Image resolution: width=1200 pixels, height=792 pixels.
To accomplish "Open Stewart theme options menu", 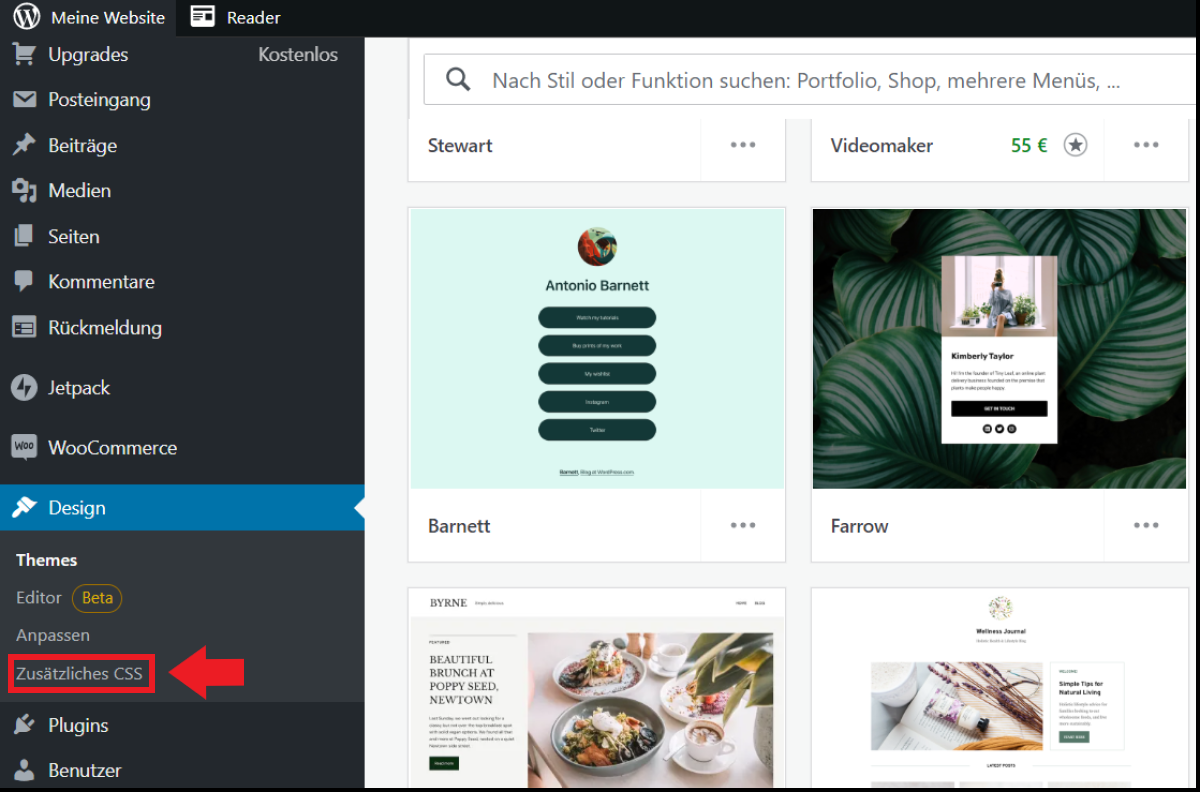I will point(743,145).
